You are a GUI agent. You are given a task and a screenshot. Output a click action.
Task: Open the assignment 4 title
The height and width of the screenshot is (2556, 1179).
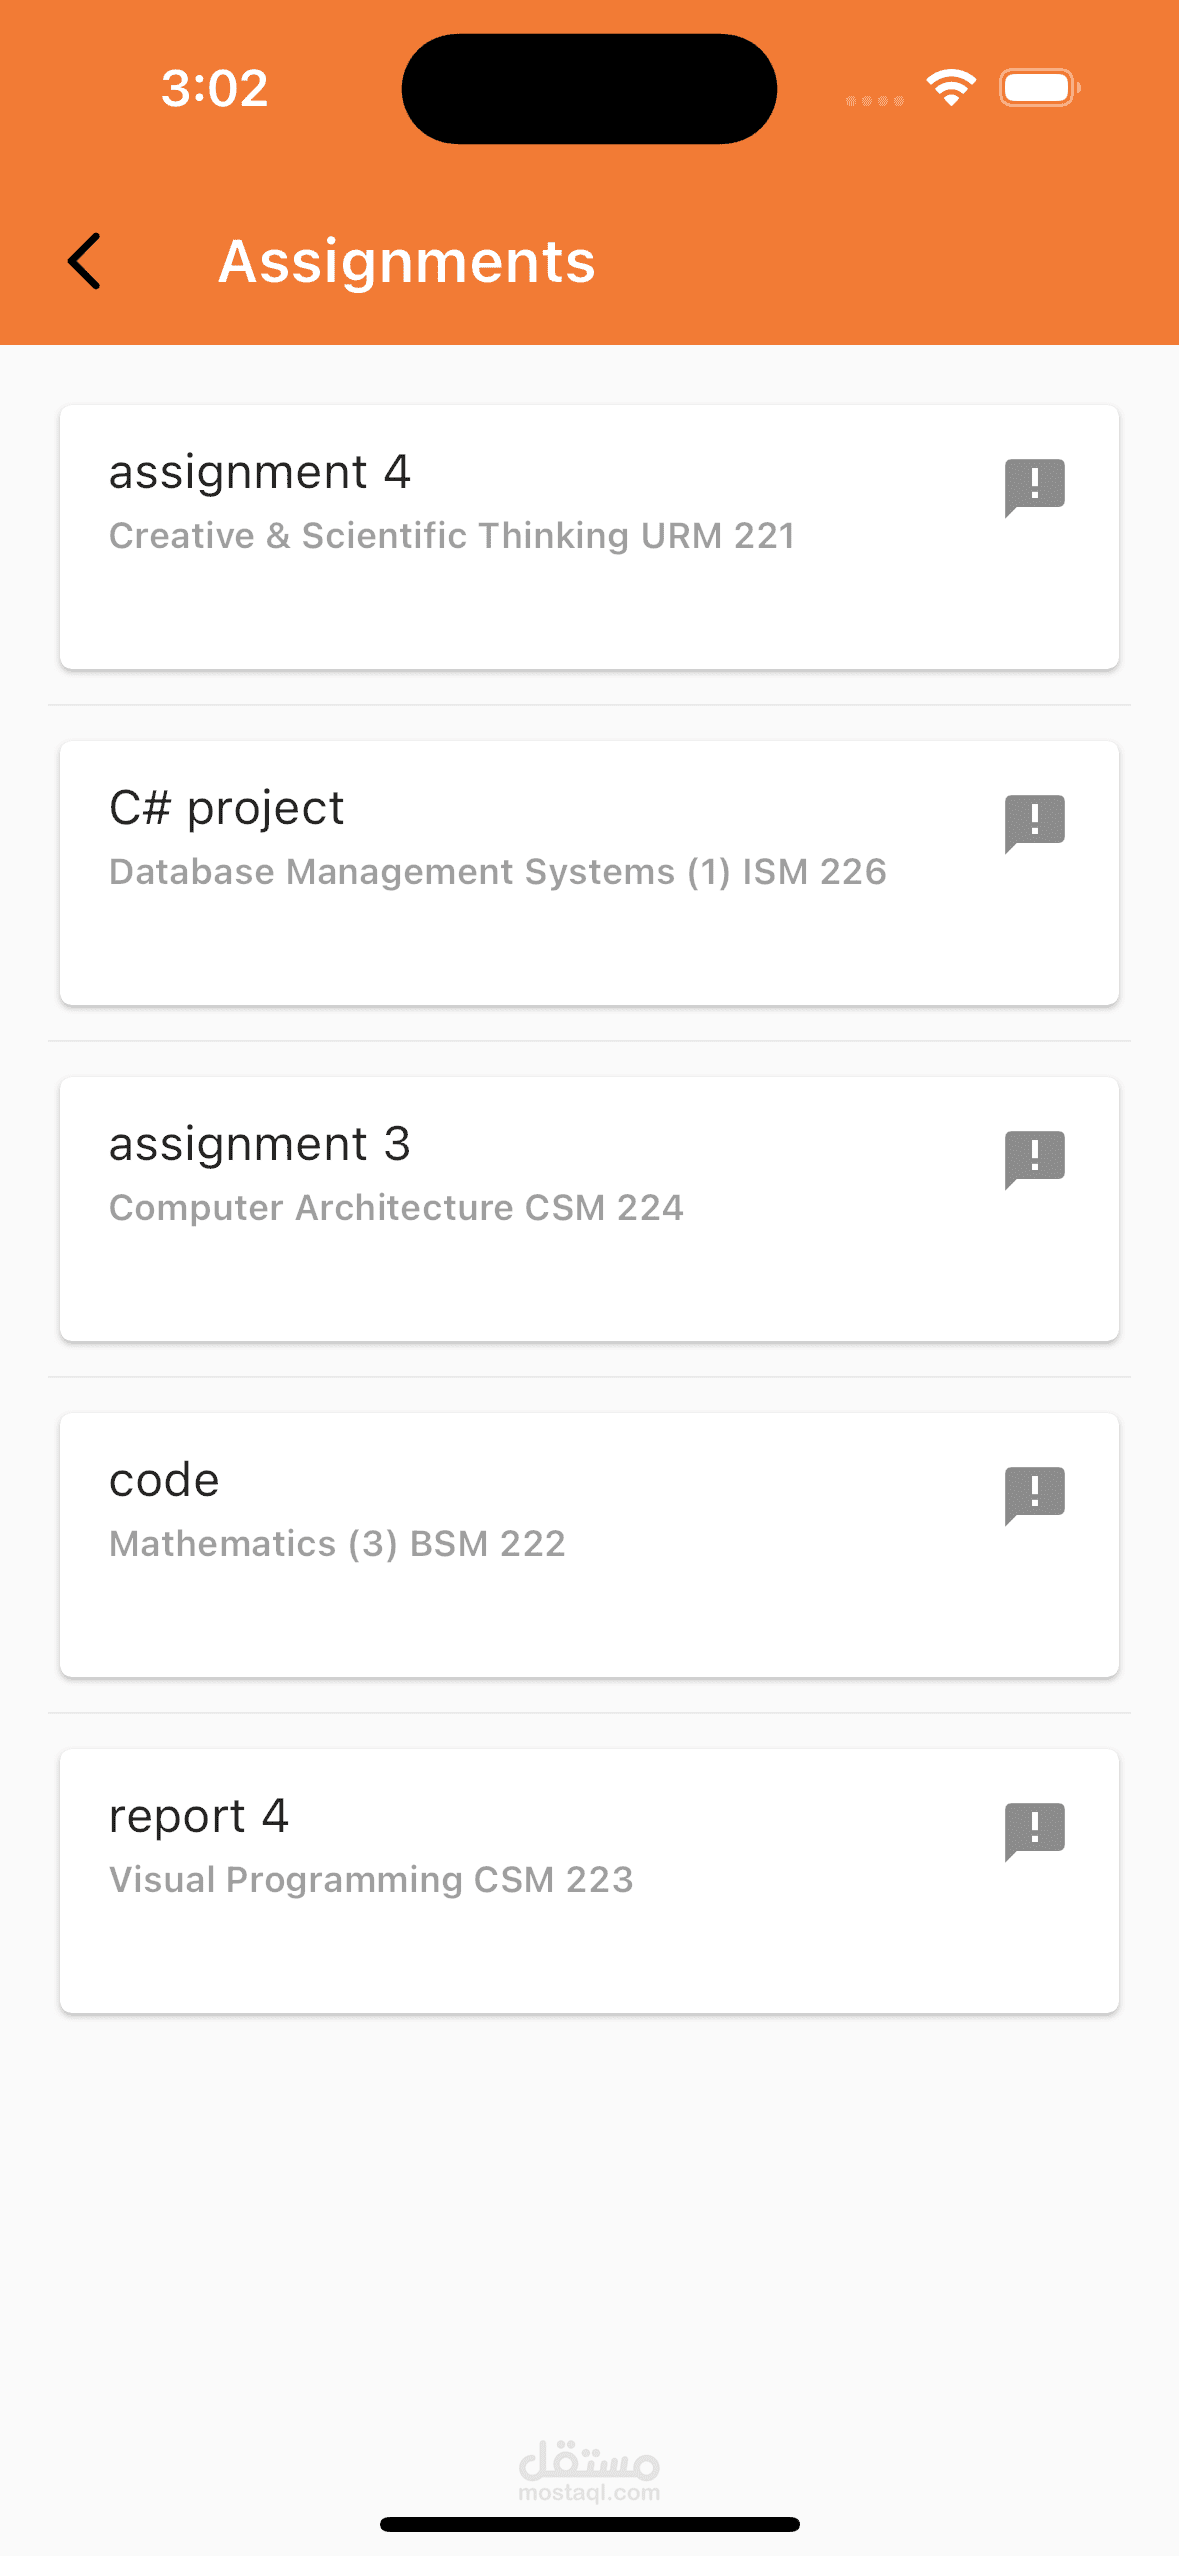(x=260, y=472)
